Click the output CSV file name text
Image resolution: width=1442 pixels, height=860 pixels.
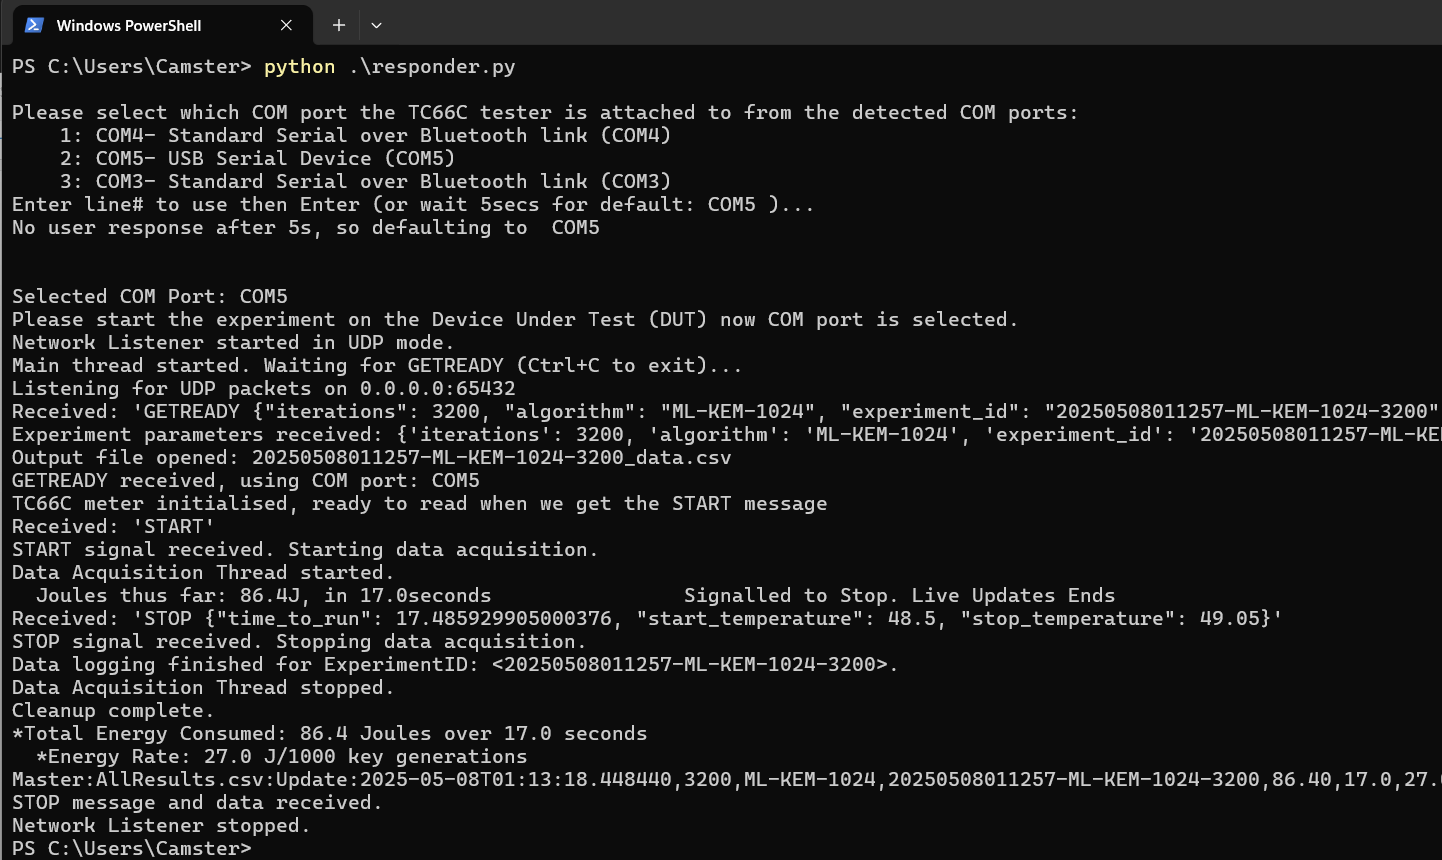(x=491, y=458)
